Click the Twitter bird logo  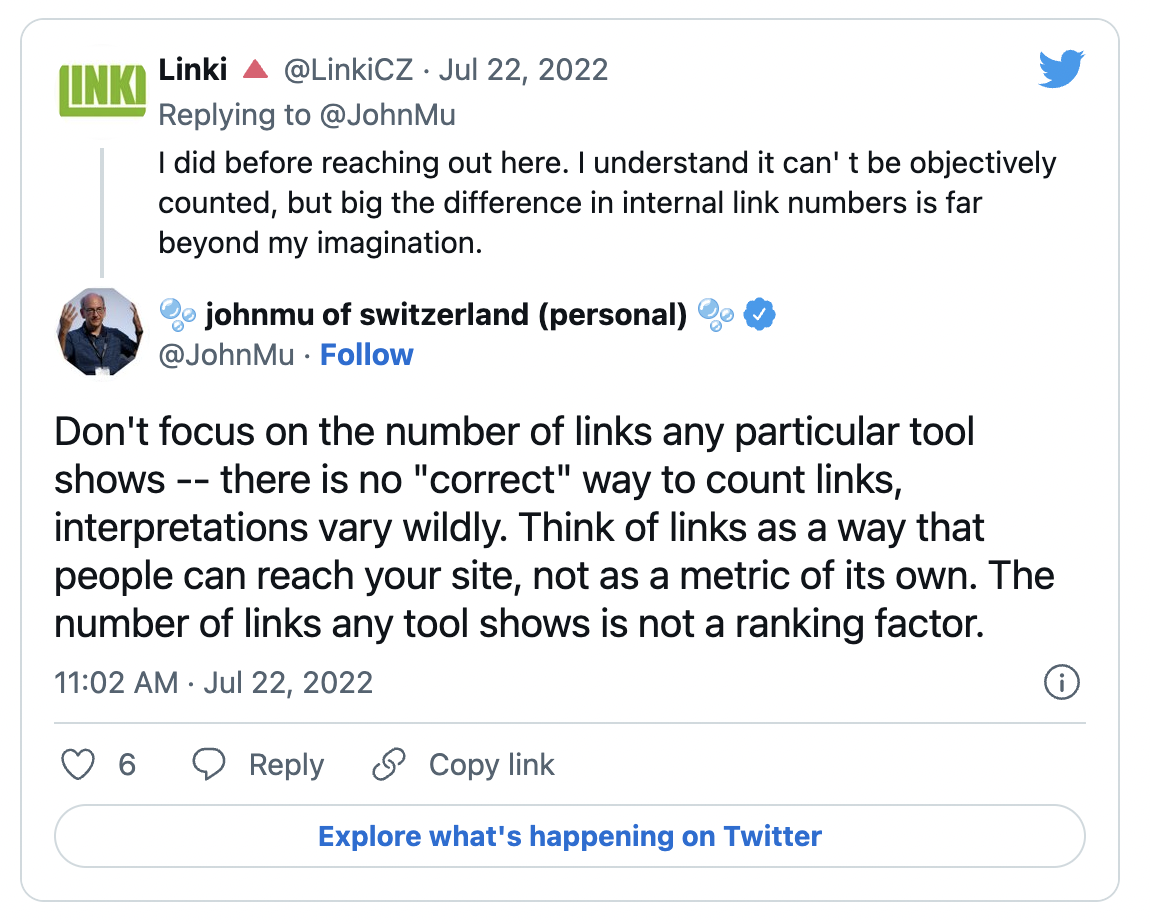click(x=1062, y=70)
